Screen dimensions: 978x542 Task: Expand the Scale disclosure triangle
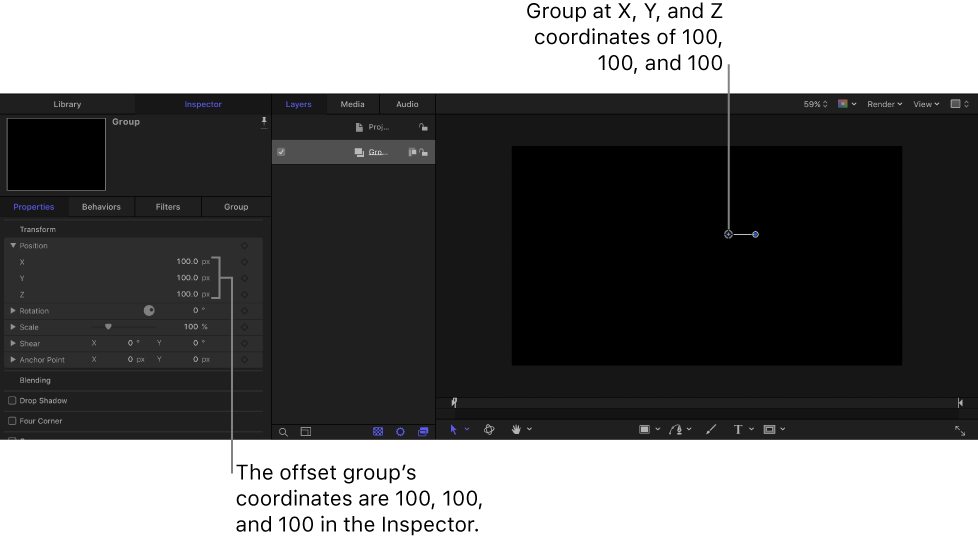pyautogui.click(x=13, y=327)
